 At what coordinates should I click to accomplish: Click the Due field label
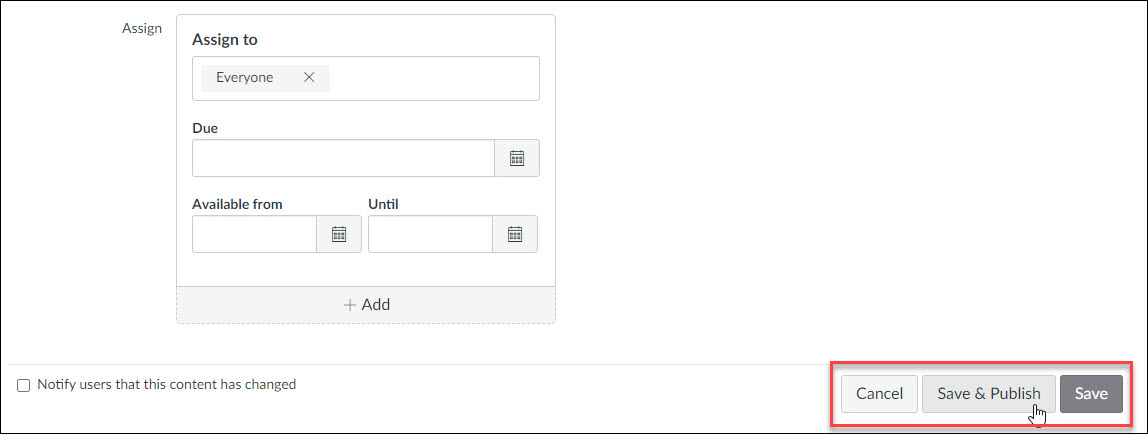coord(205,128)
